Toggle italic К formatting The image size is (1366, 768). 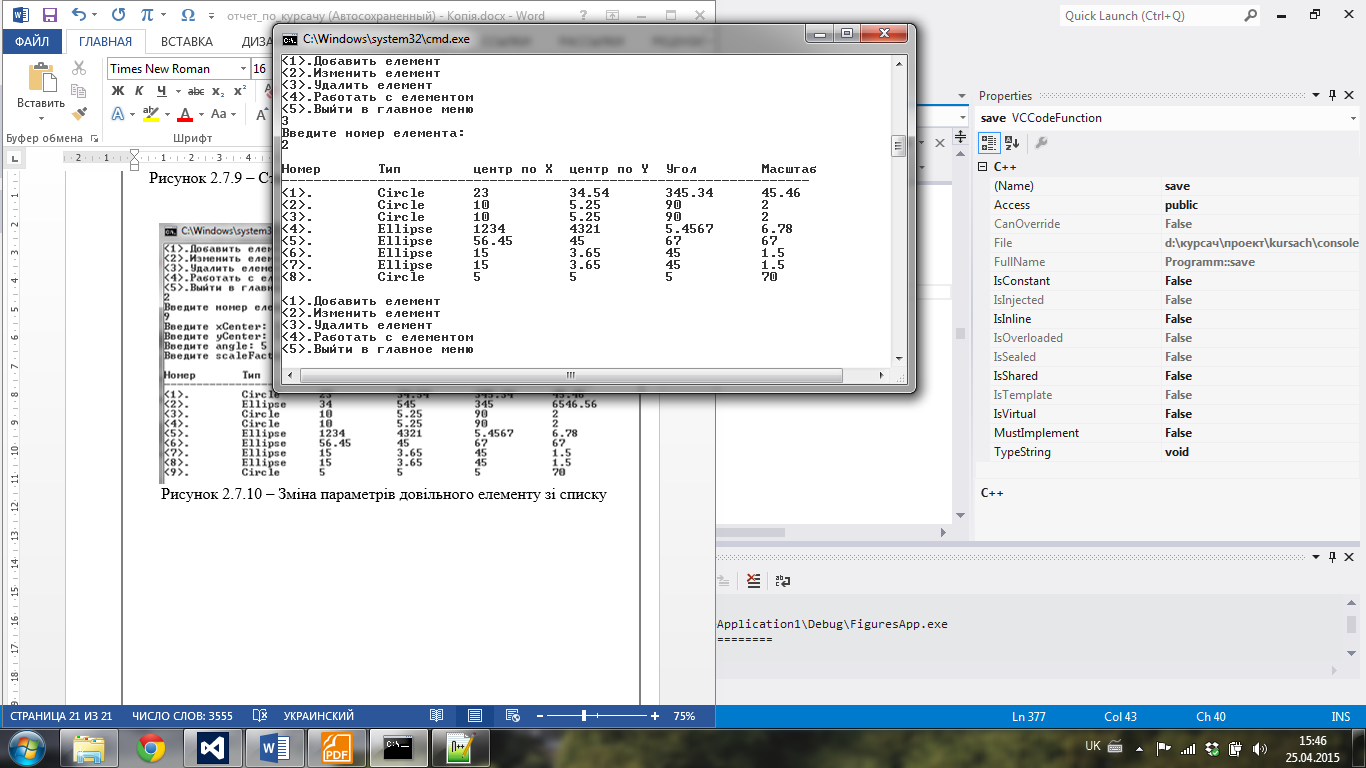138,91
